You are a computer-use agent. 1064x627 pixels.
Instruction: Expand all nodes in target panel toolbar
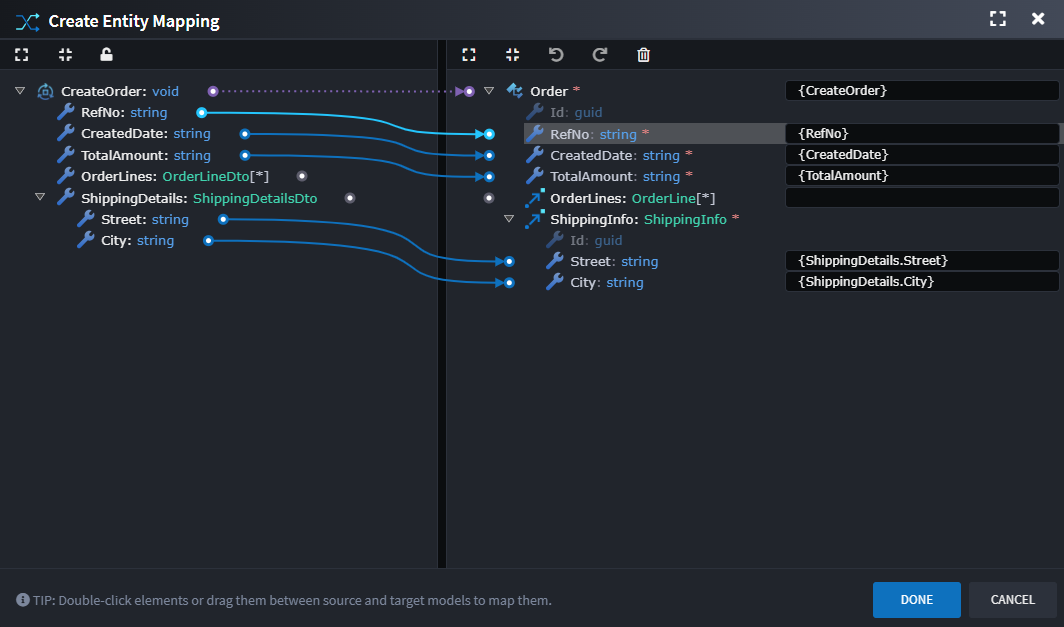coord(468,55)
